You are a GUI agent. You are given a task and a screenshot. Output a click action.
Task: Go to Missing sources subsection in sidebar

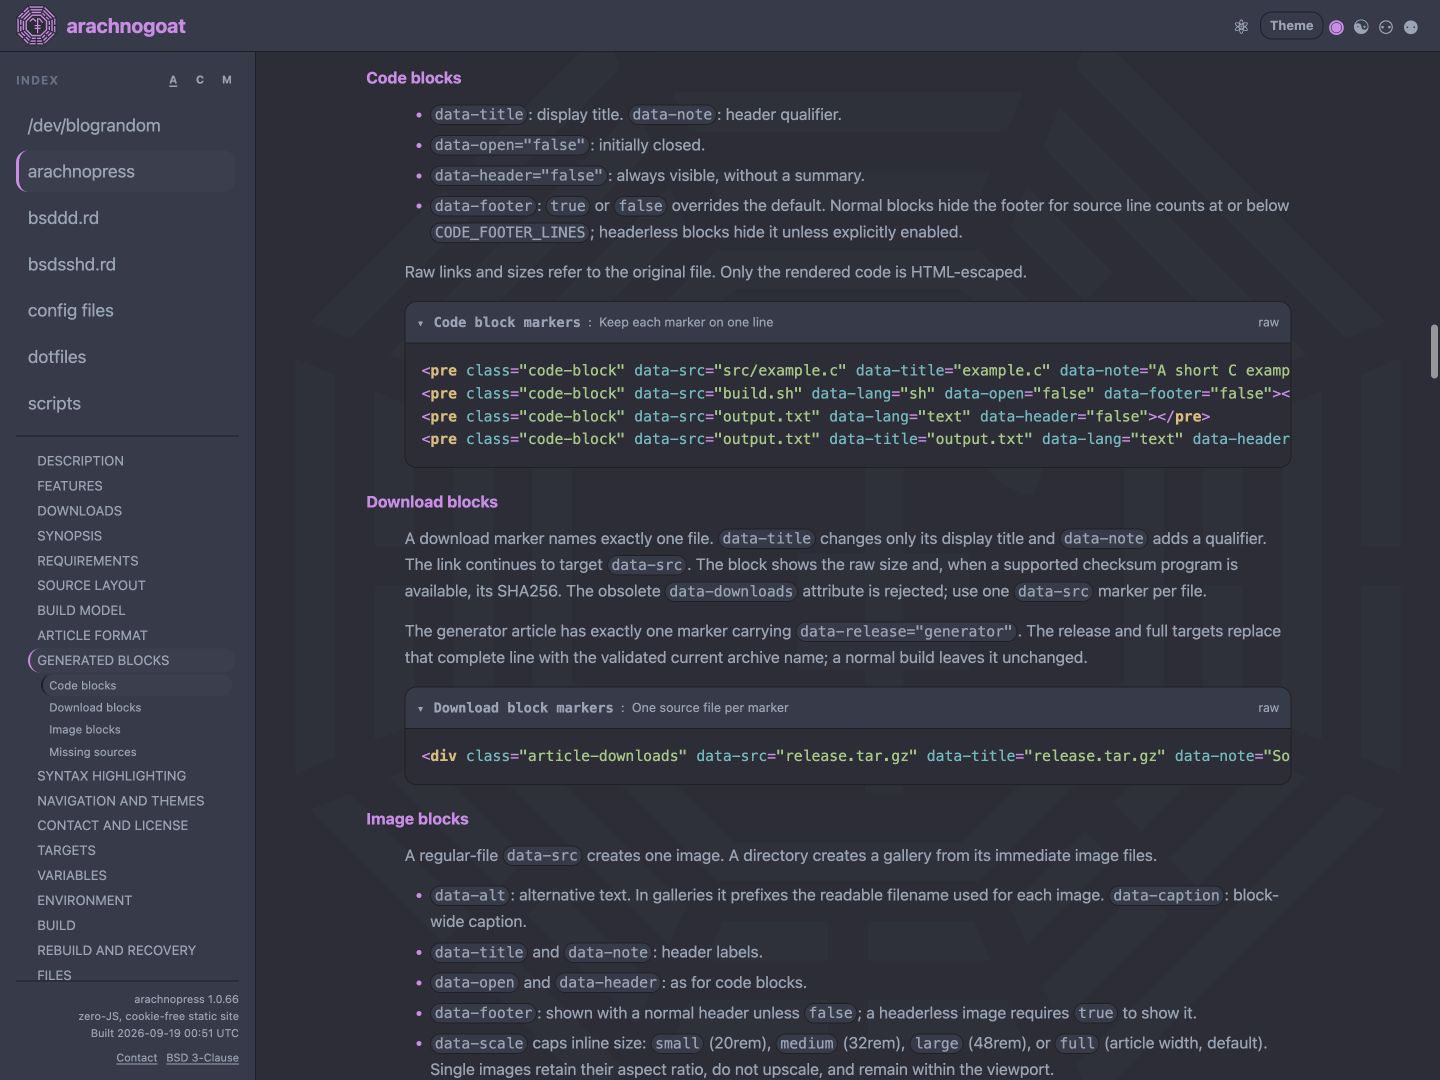point(93,752)
